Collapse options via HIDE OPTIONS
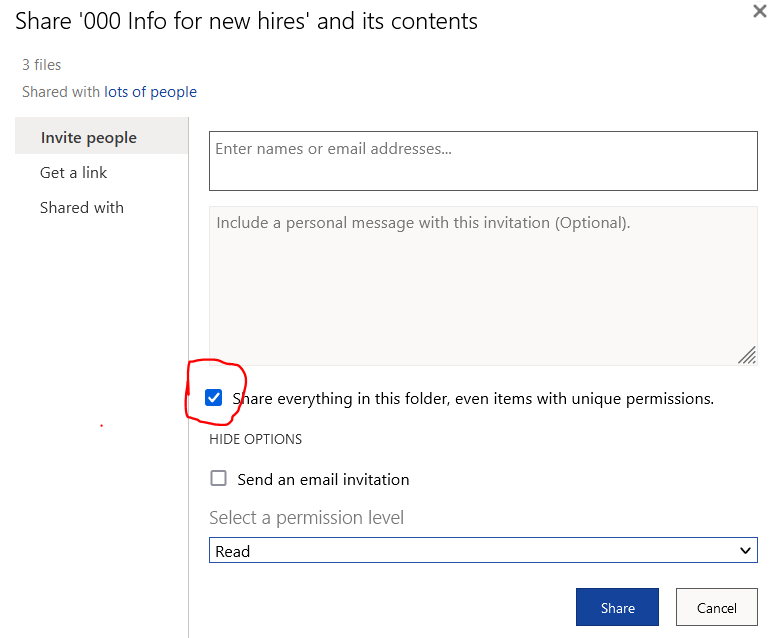 click(x=255, y=439)
